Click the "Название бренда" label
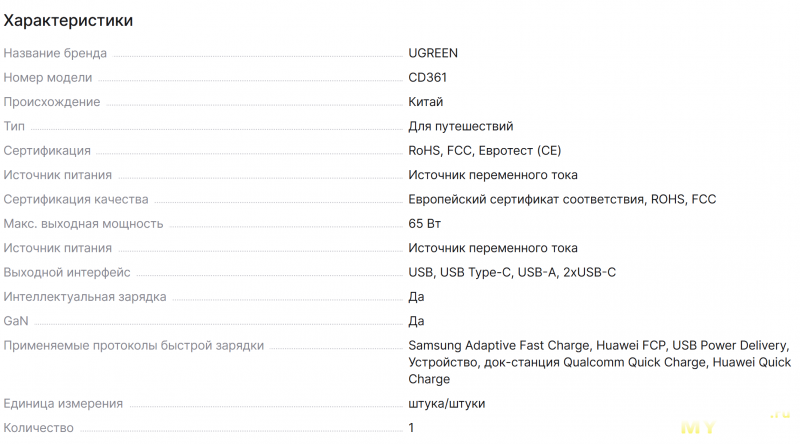Image resolution: width=800 pixels, height=444 pixels. (x=55, y=53)
